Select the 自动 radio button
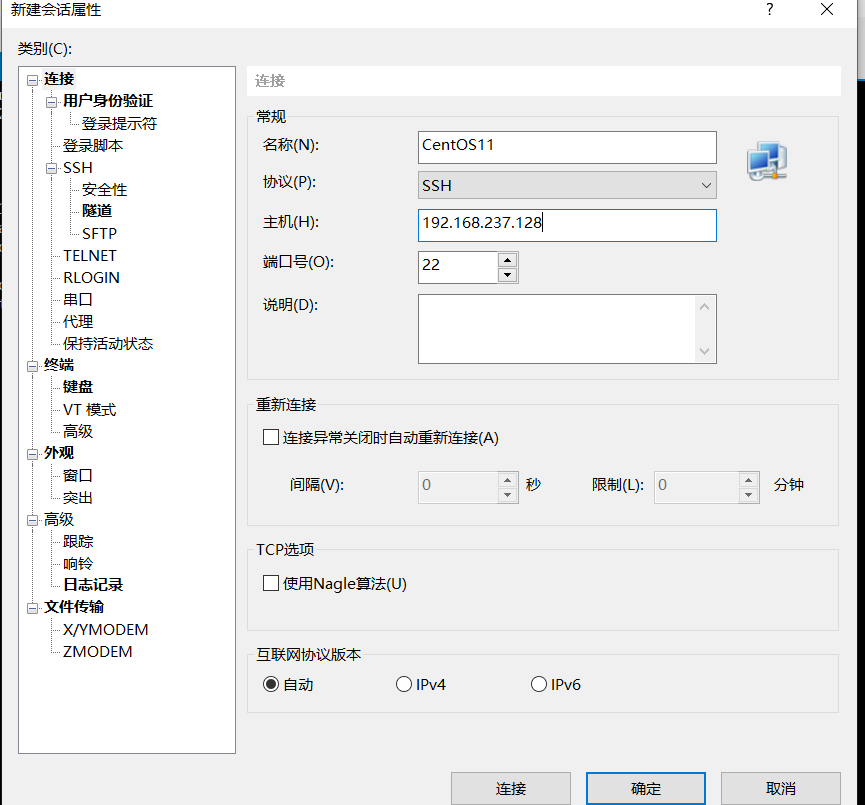The image size is (865, 805). click(x=270, y=684)
